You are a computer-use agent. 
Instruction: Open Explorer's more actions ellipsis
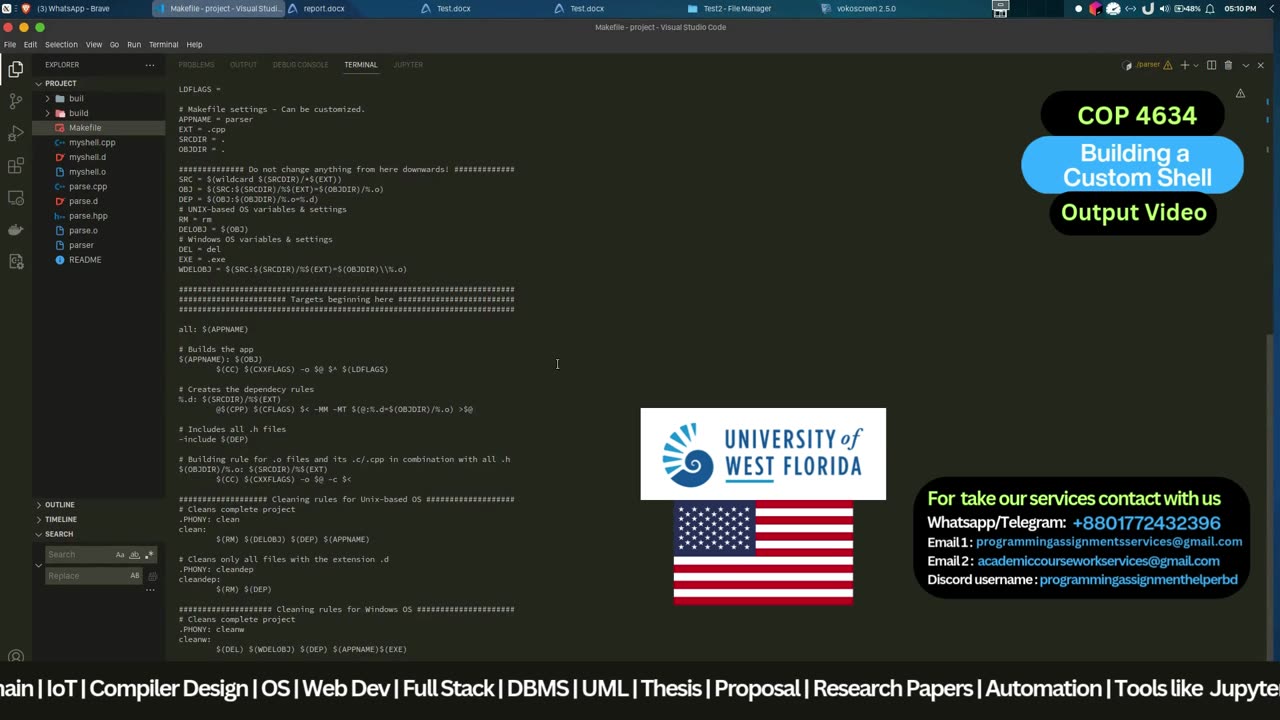tap(150, 65)
